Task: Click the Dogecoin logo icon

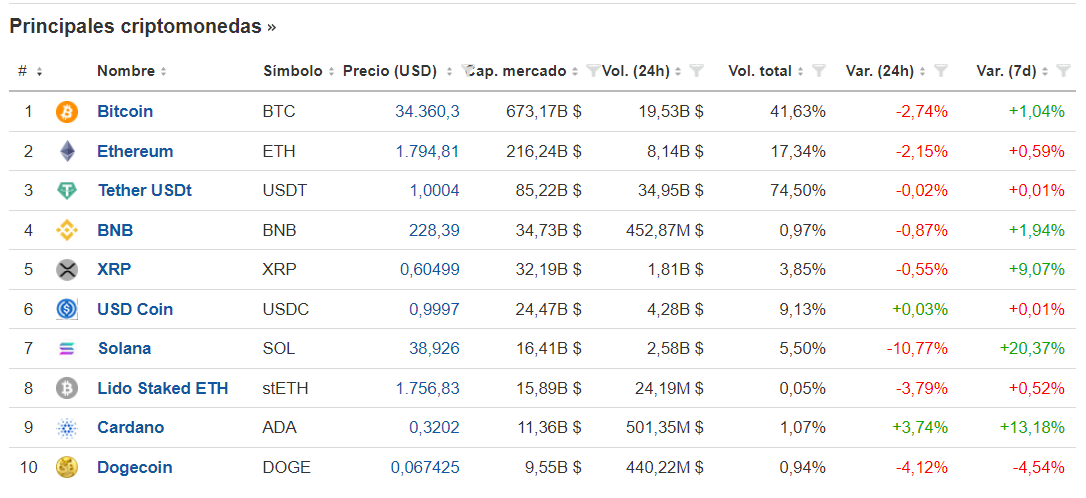Action: point(67,467)
